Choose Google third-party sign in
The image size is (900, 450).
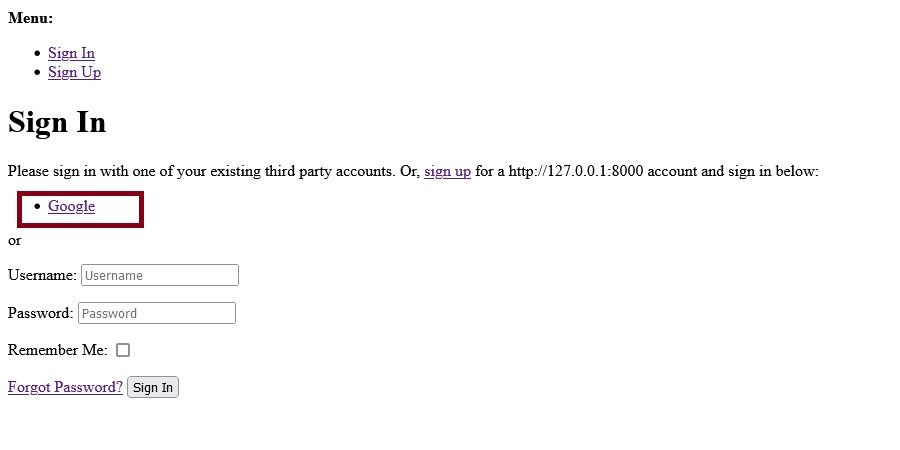71,206
